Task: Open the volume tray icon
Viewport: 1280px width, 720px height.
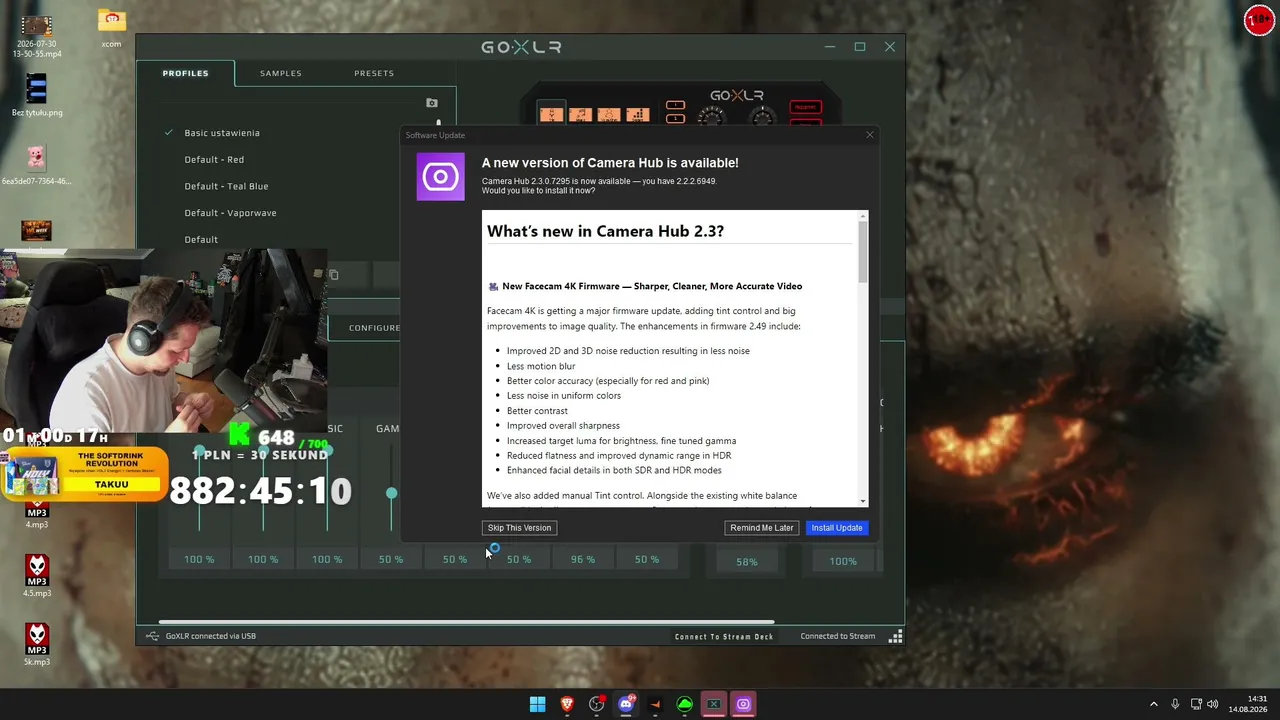Action: pyautogui.click(x=1213, y=704)
